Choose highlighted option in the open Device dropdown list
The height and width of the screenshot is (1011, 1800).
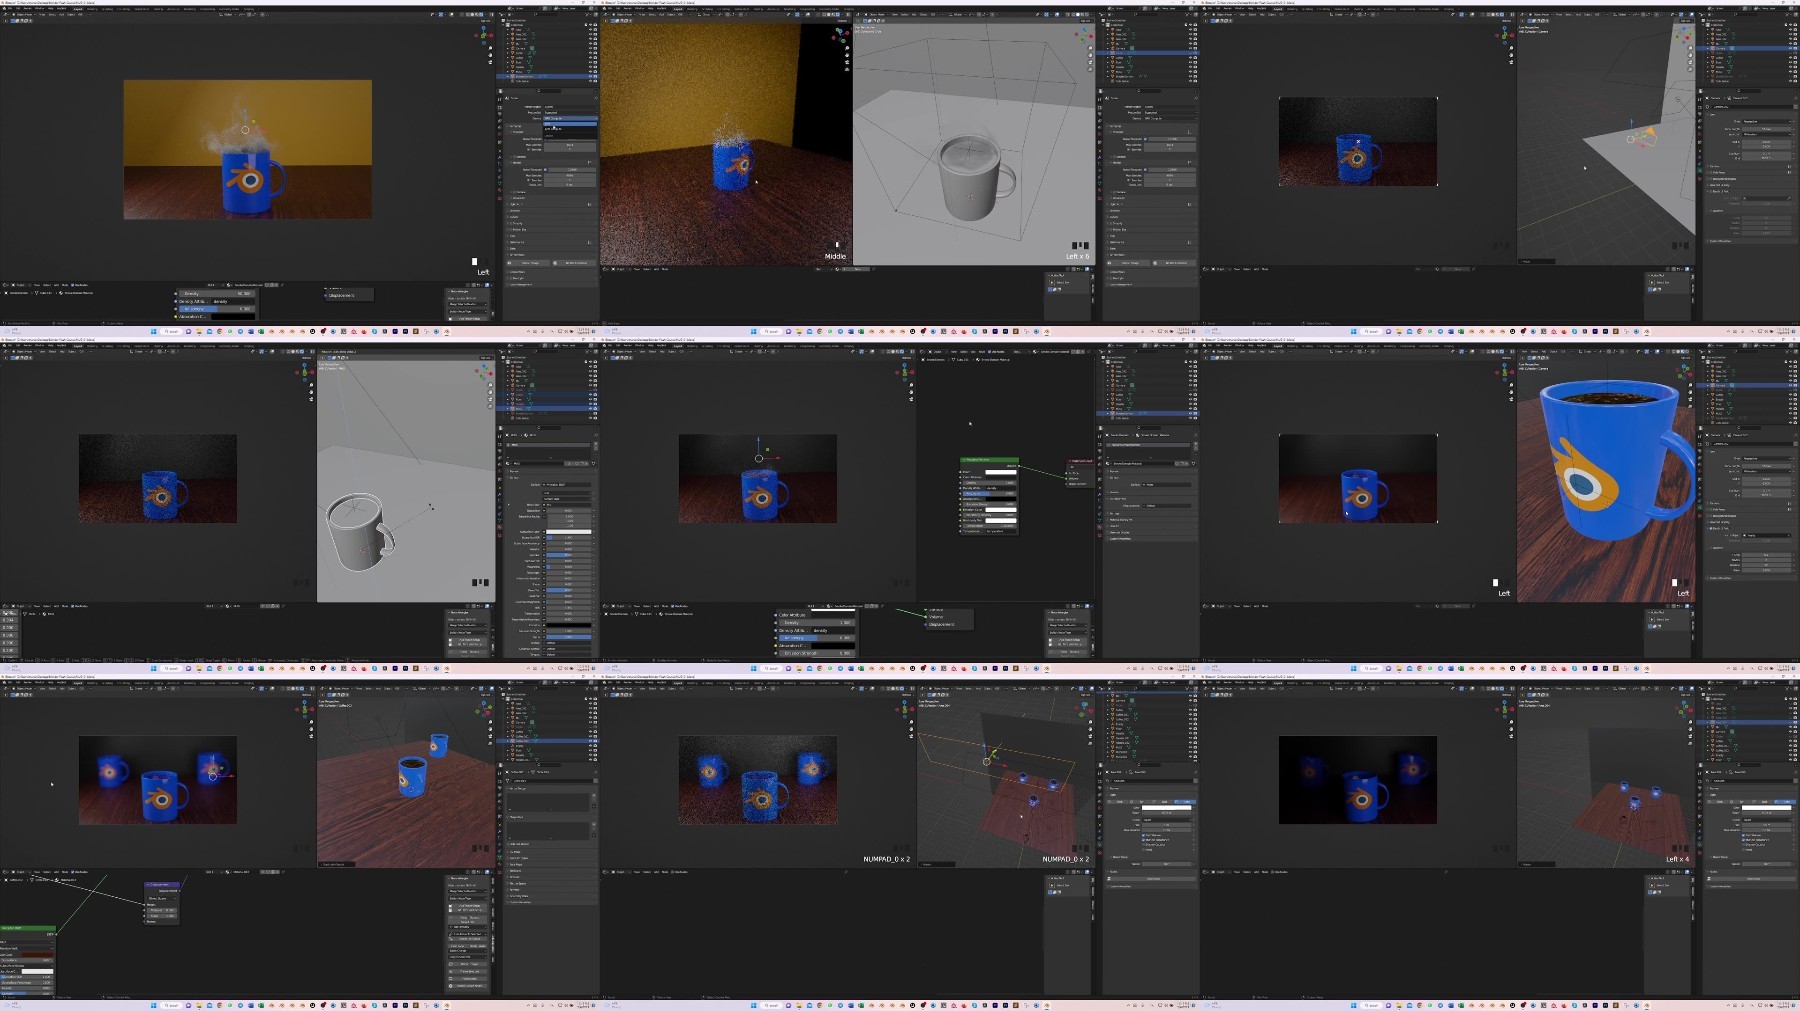[x=570, y=124]
